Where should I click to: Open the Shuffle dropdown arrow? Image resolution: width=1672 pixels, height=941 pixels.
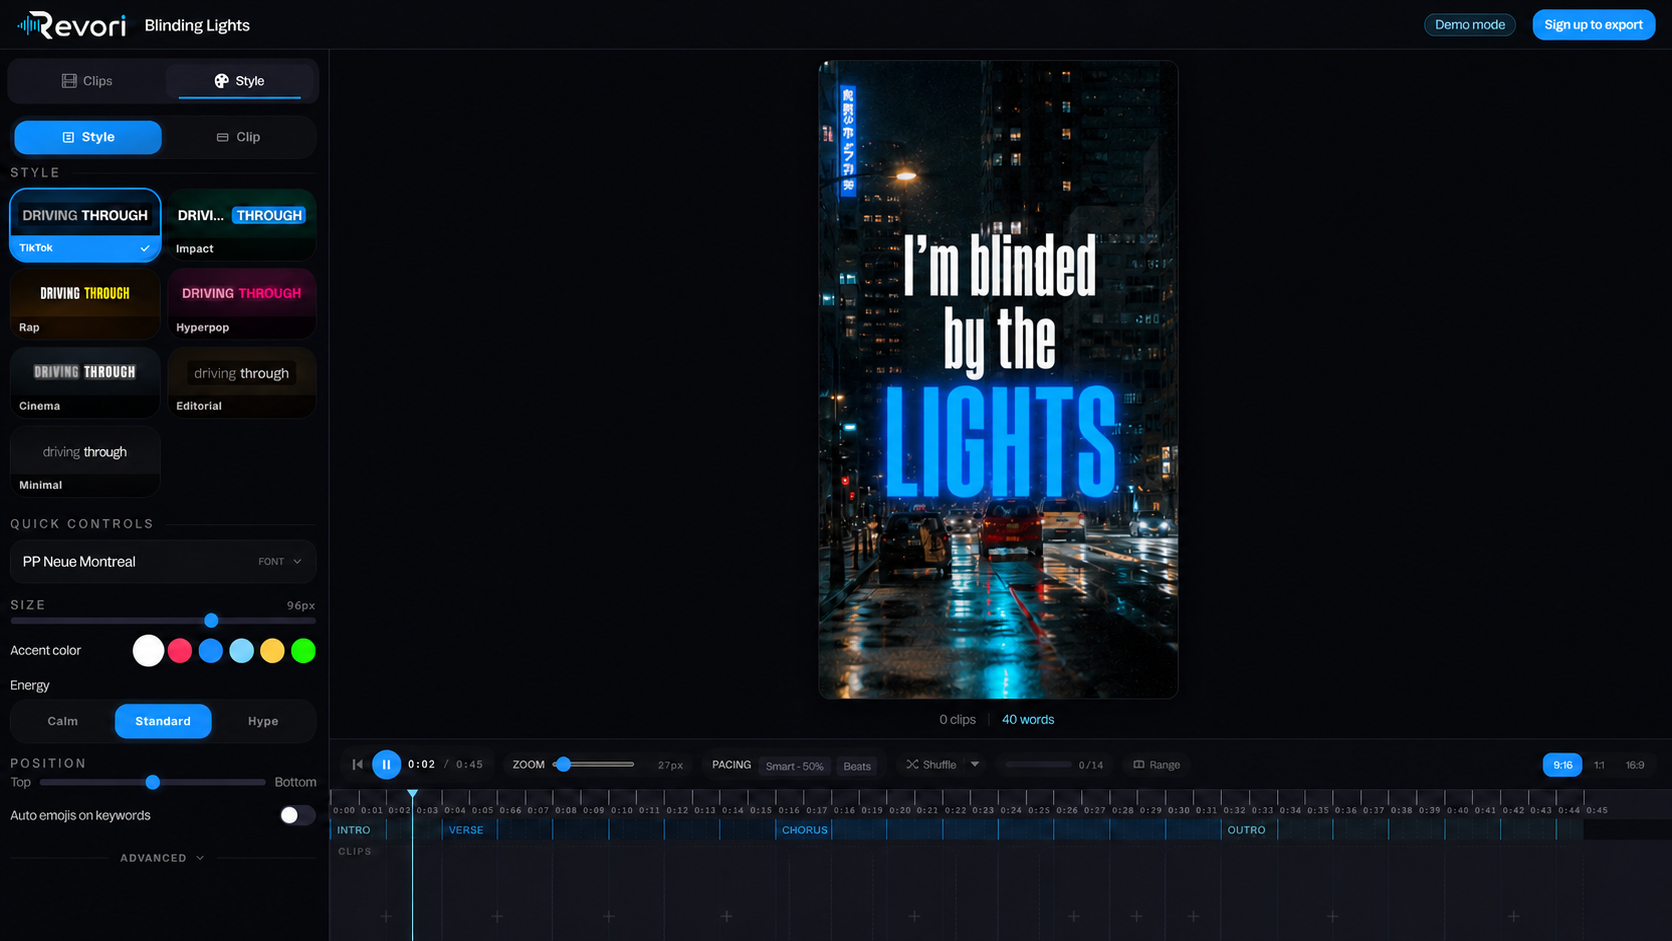[x=975, y=765]
